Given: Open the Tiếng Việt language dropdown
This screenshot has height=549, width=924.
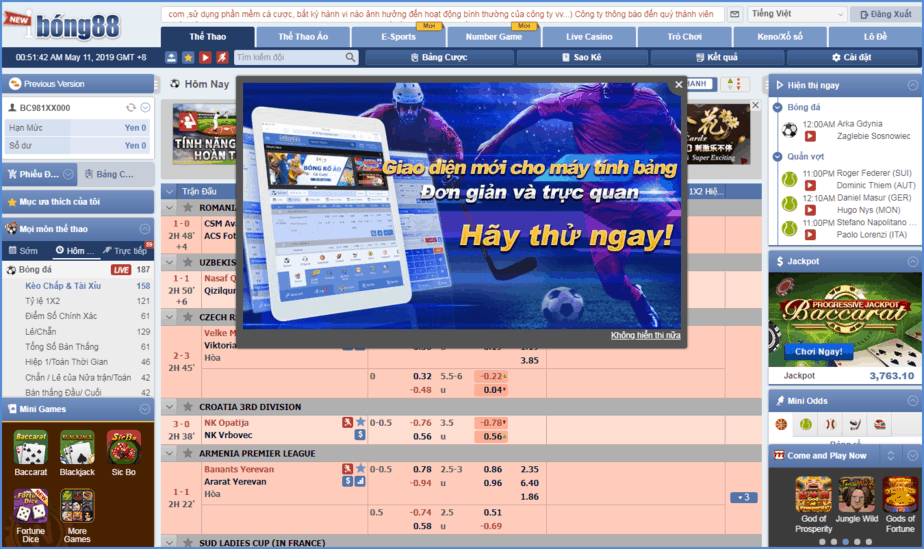Looking at the screenshot, I should pyautogui.click(x=797, y=14).
